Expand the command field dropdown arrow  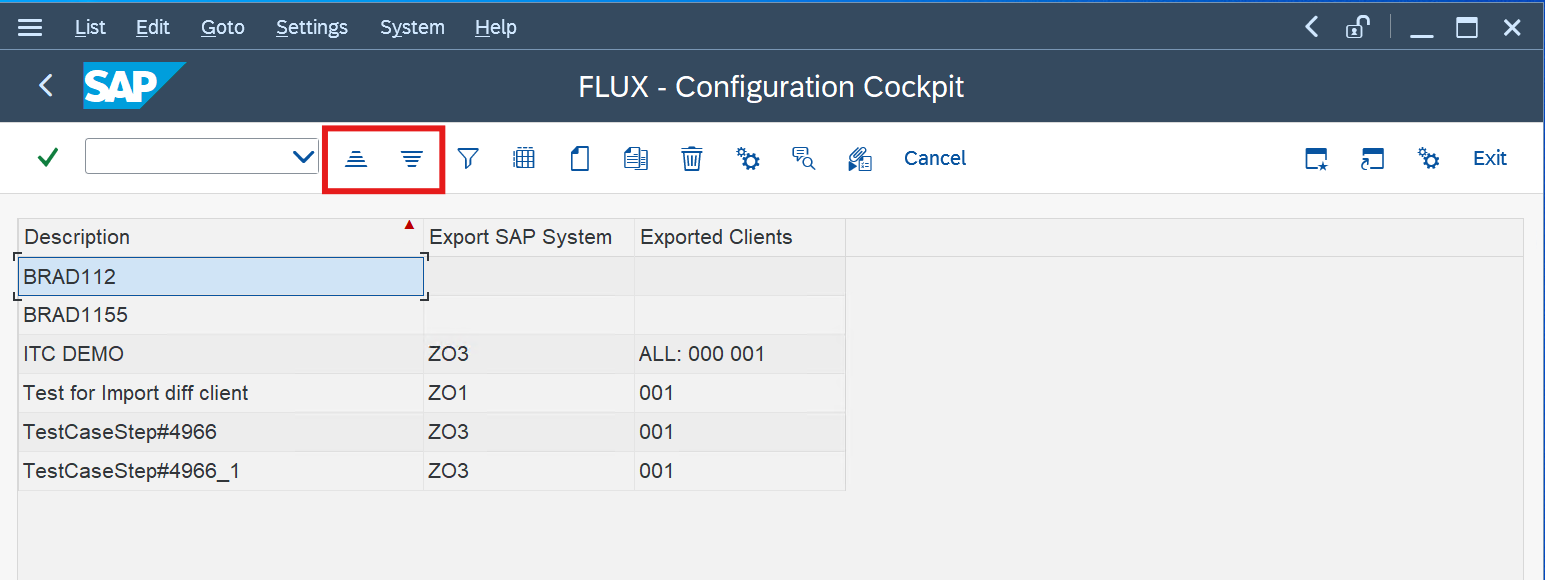click(x=303, y=157)
